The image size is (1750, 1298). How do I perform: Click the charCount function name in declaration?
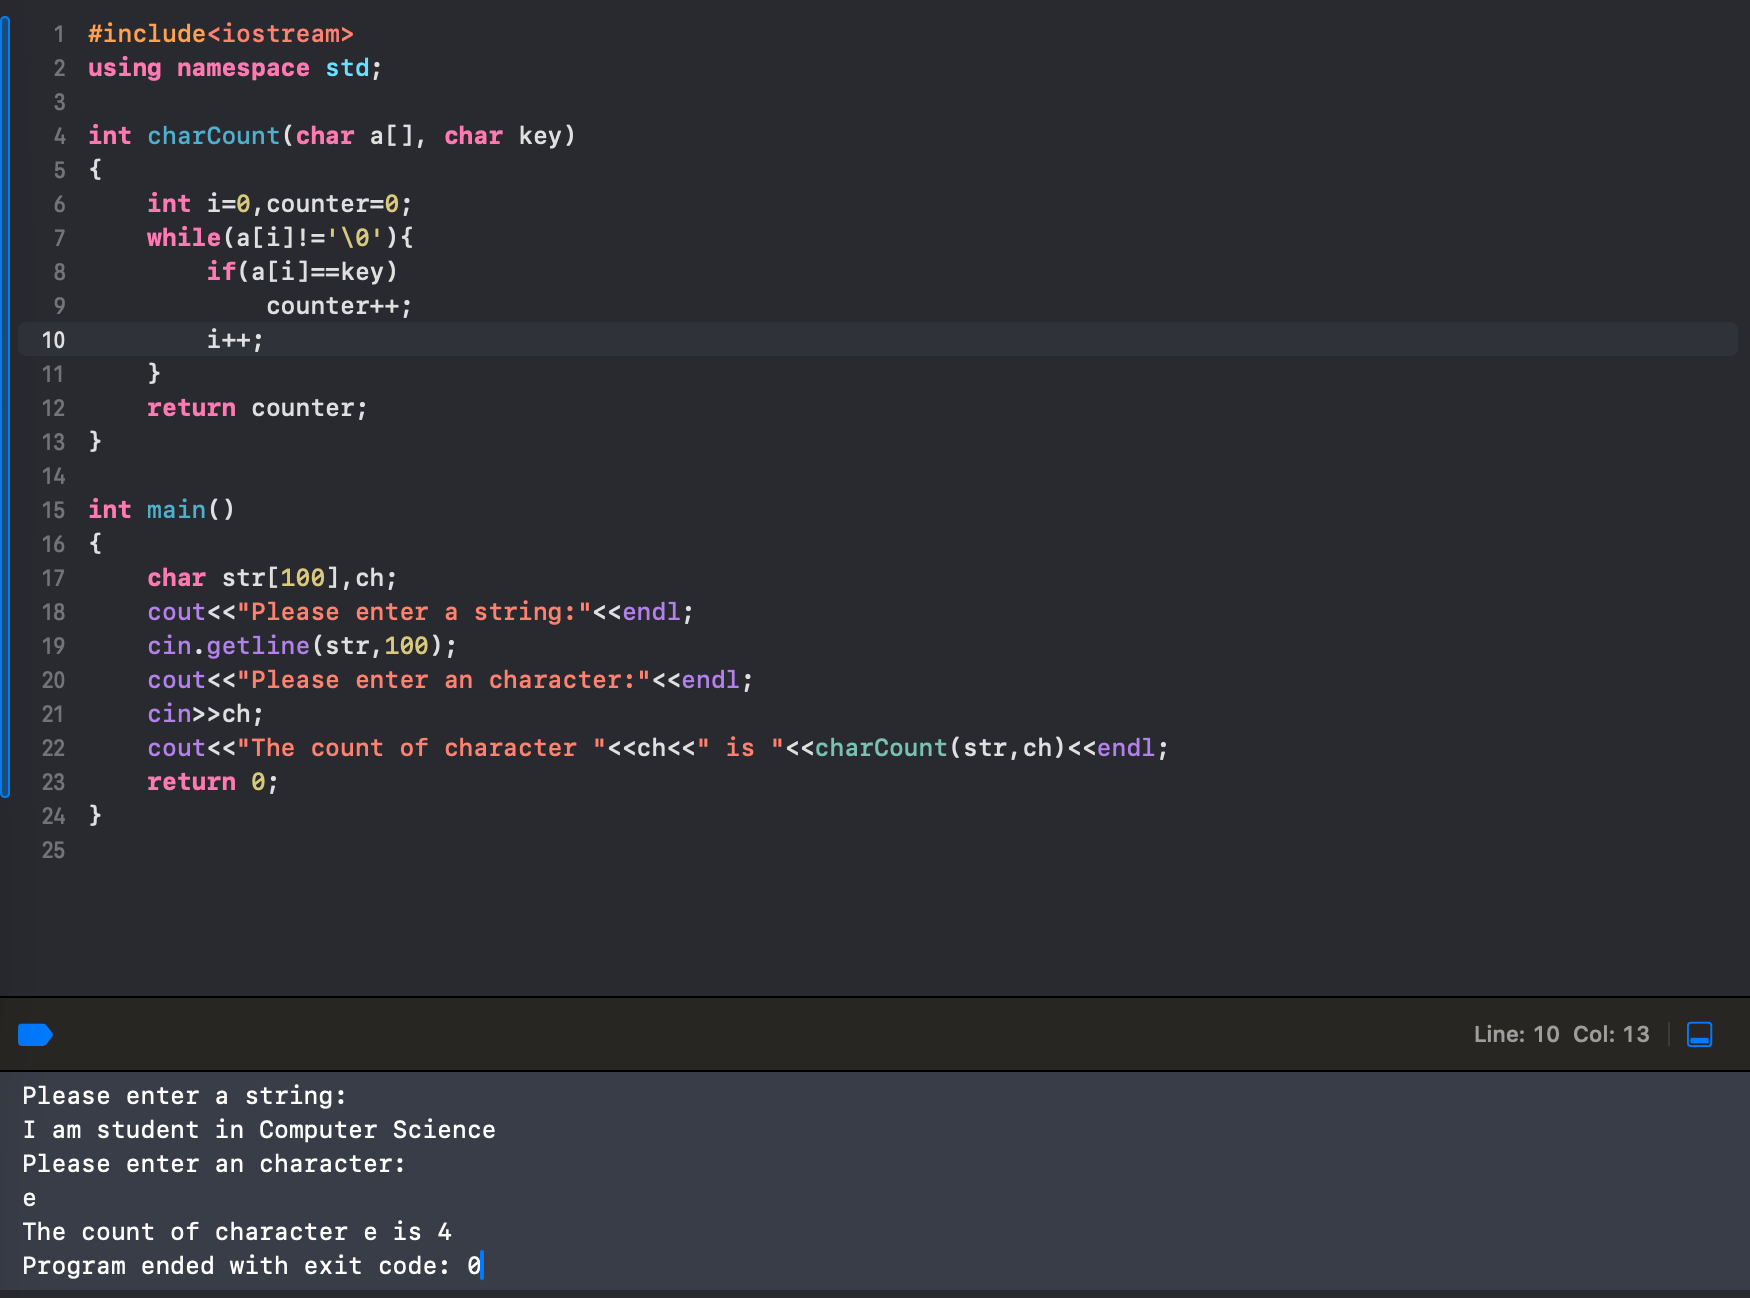click(214, 136)
